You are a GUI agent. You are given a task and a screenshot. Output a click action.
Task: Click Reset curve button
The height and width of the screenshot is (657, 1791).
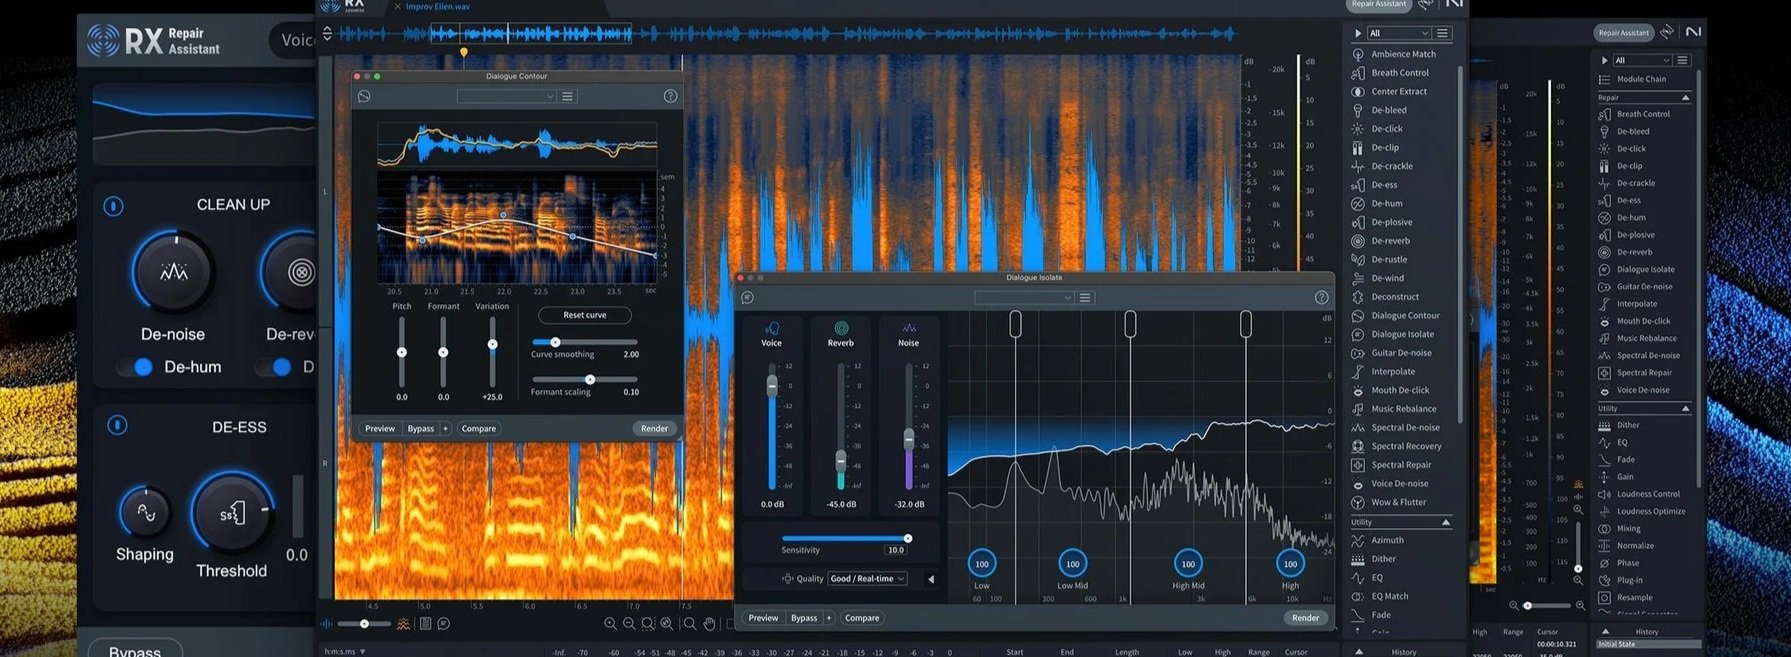[584, 315]
